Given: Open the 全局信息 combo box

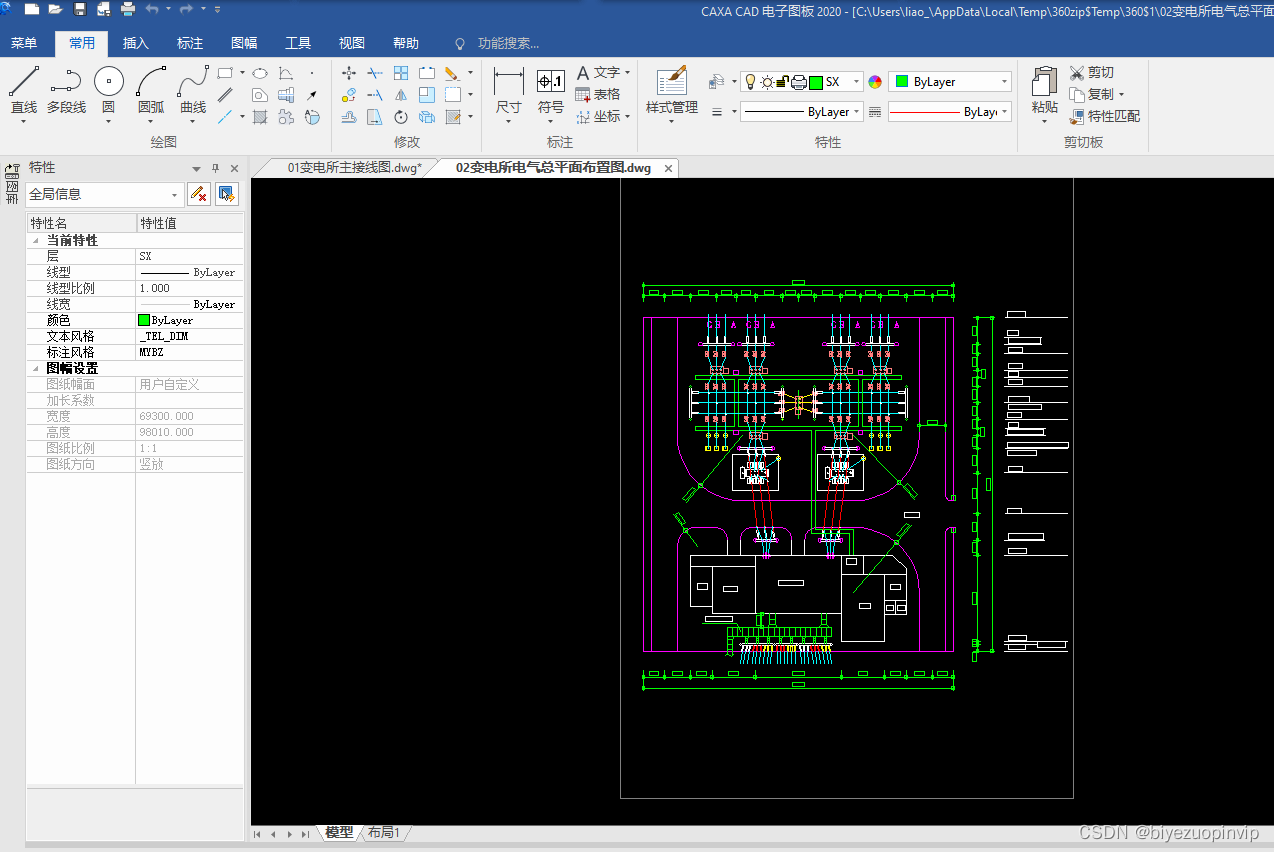Looking at the screenshot, I should pos(105,194).
